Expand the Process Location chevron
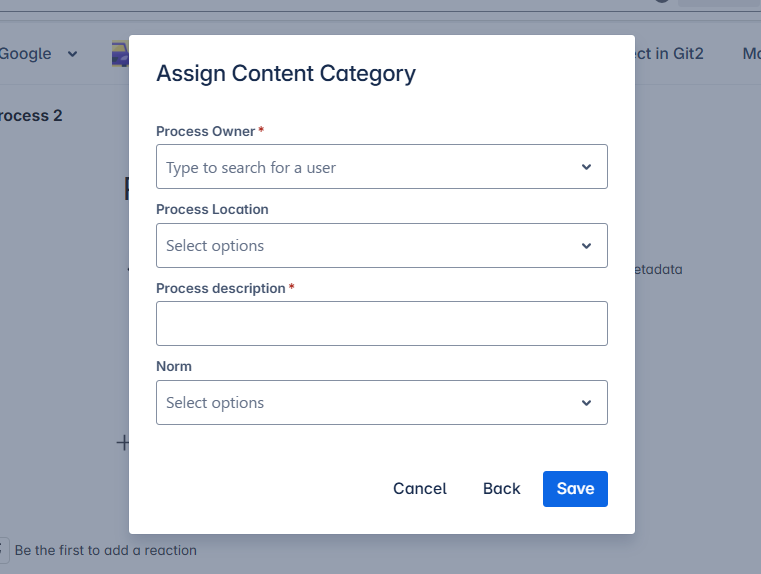The image size is (761, 574). coord(586,245)
